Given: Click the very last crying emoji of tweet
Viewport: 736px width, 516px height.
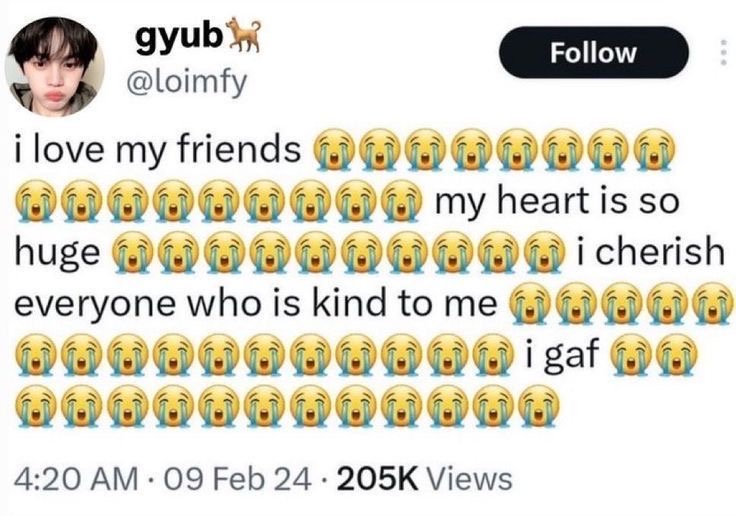Looking at the screenshot, I should 540,406.
